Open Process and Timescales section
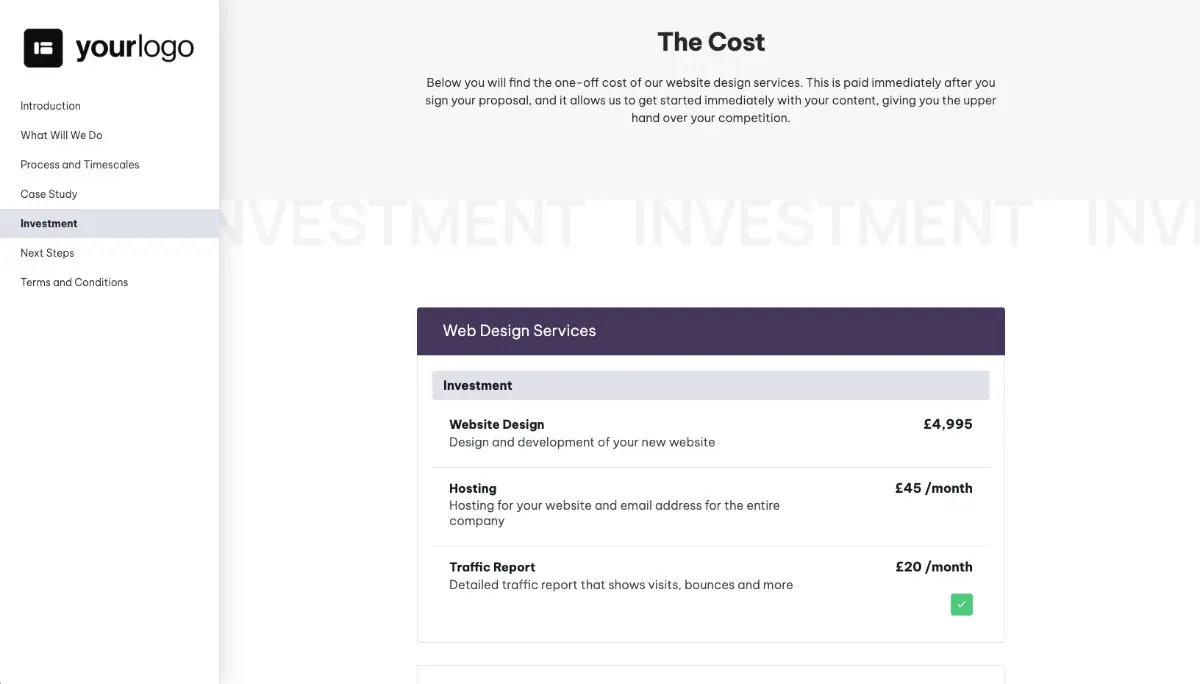This screenshot has height=684, width=1200. tap(80, 164)
